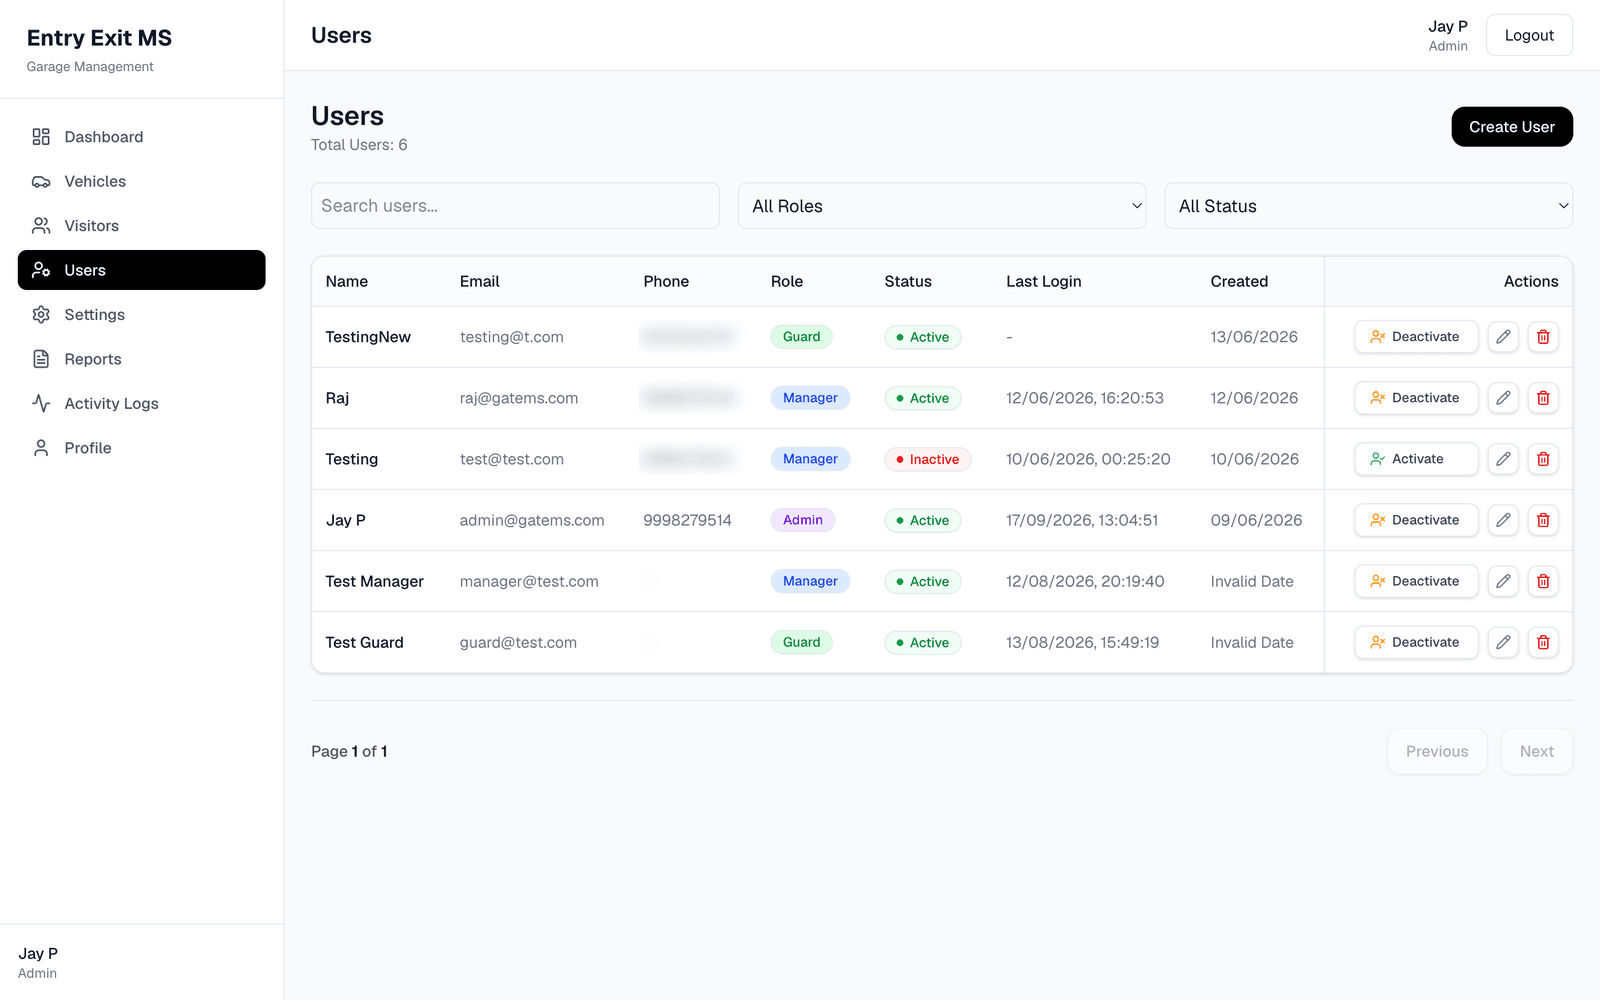Activate the inactive Testing user
The image size is (1600, 1000).
pos(1416,459)
